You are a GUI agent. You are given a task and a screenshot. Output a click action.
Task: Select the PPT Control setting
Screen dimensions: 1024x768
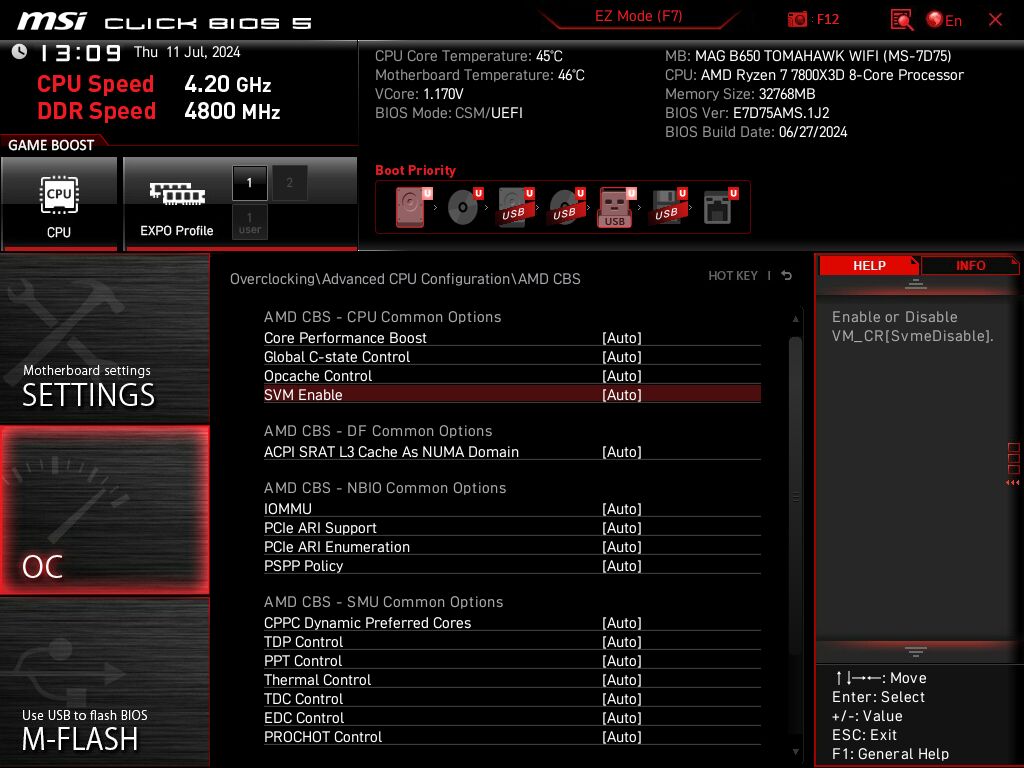click(512, 661)
